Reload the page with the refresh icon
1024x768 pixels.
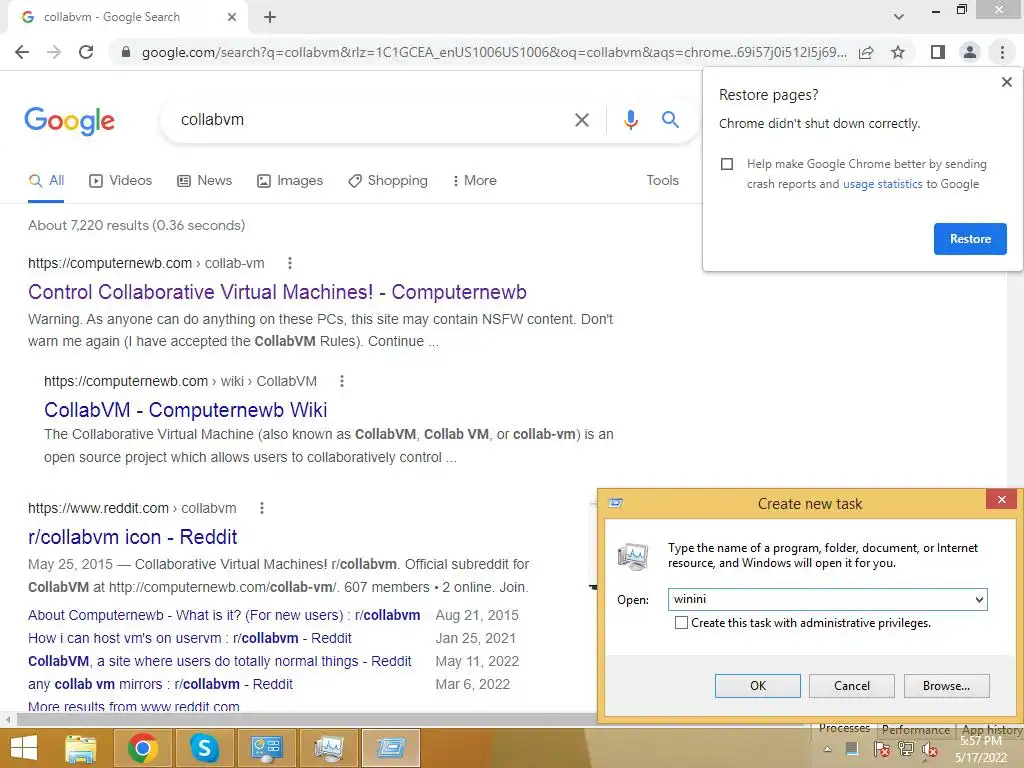point(86,52)
